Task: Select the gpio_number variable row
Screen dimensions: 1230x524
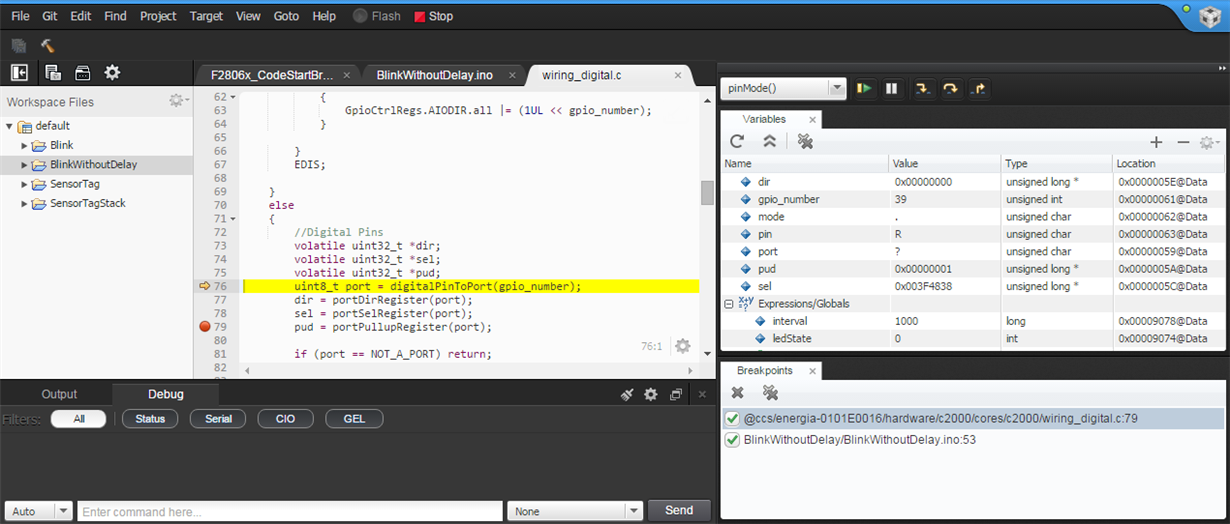Action: tap(972, 199)
